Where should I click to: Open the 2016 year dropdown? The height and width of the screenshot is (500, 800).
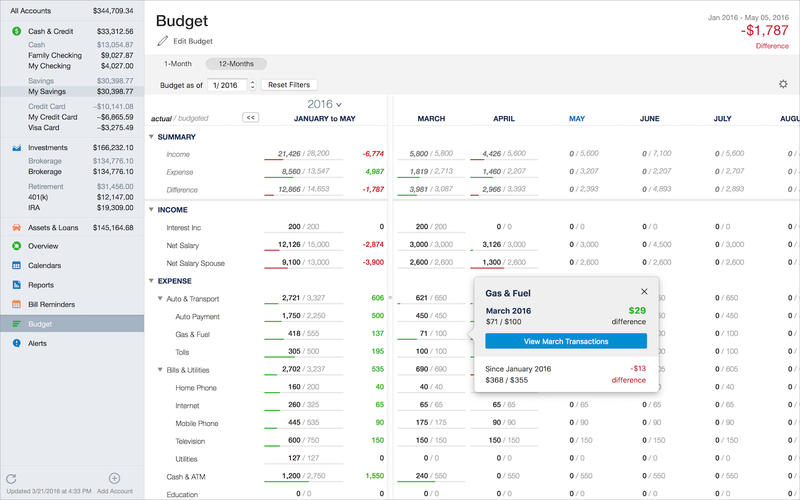pyautogui.click(x=325, y=104)
